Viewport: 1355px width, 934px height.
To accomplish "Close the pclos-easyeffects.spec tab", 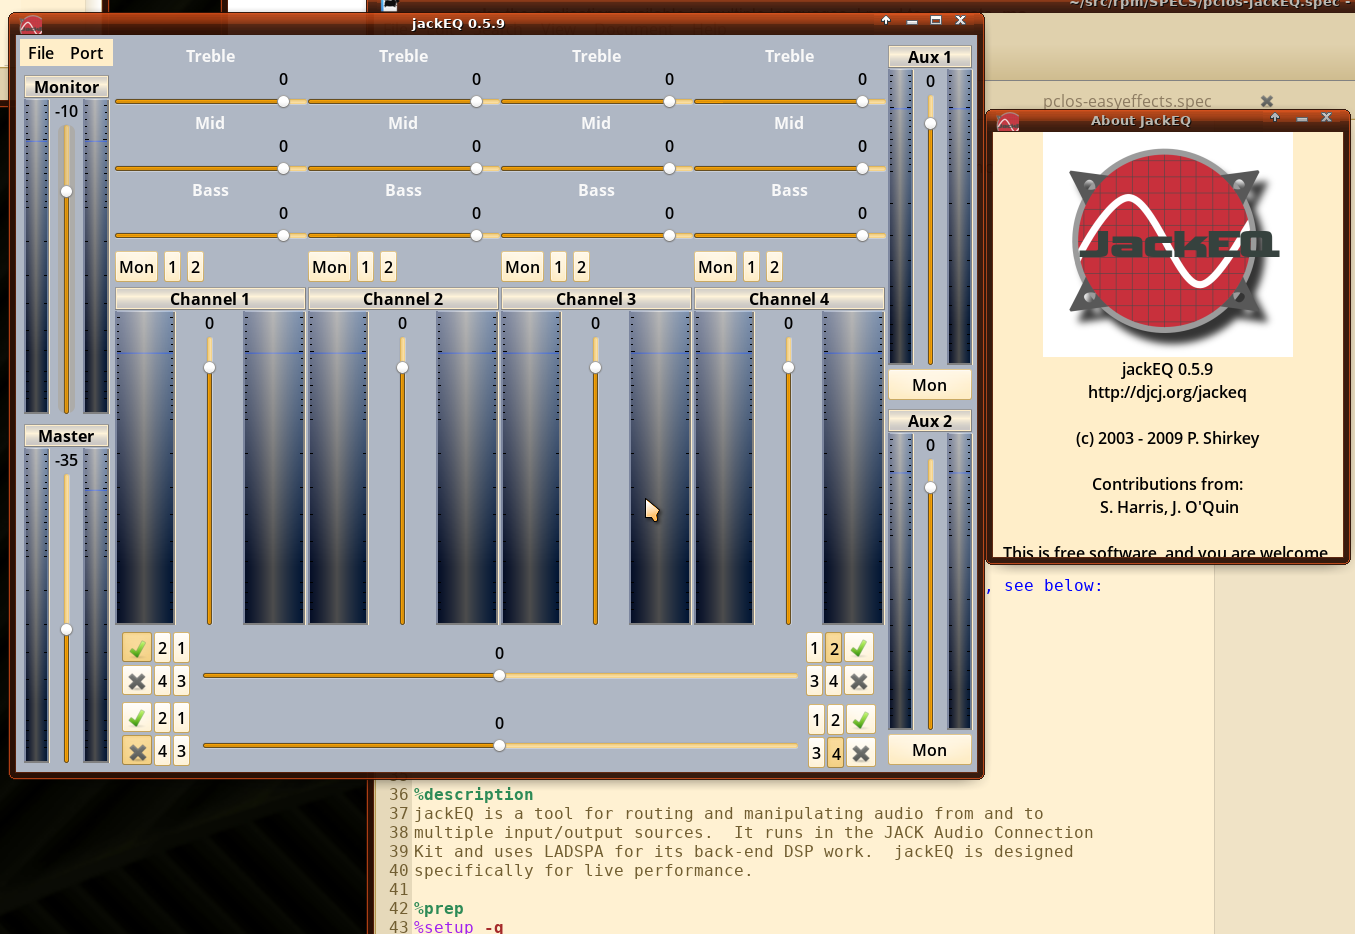I will click(x=1266, y=101).
